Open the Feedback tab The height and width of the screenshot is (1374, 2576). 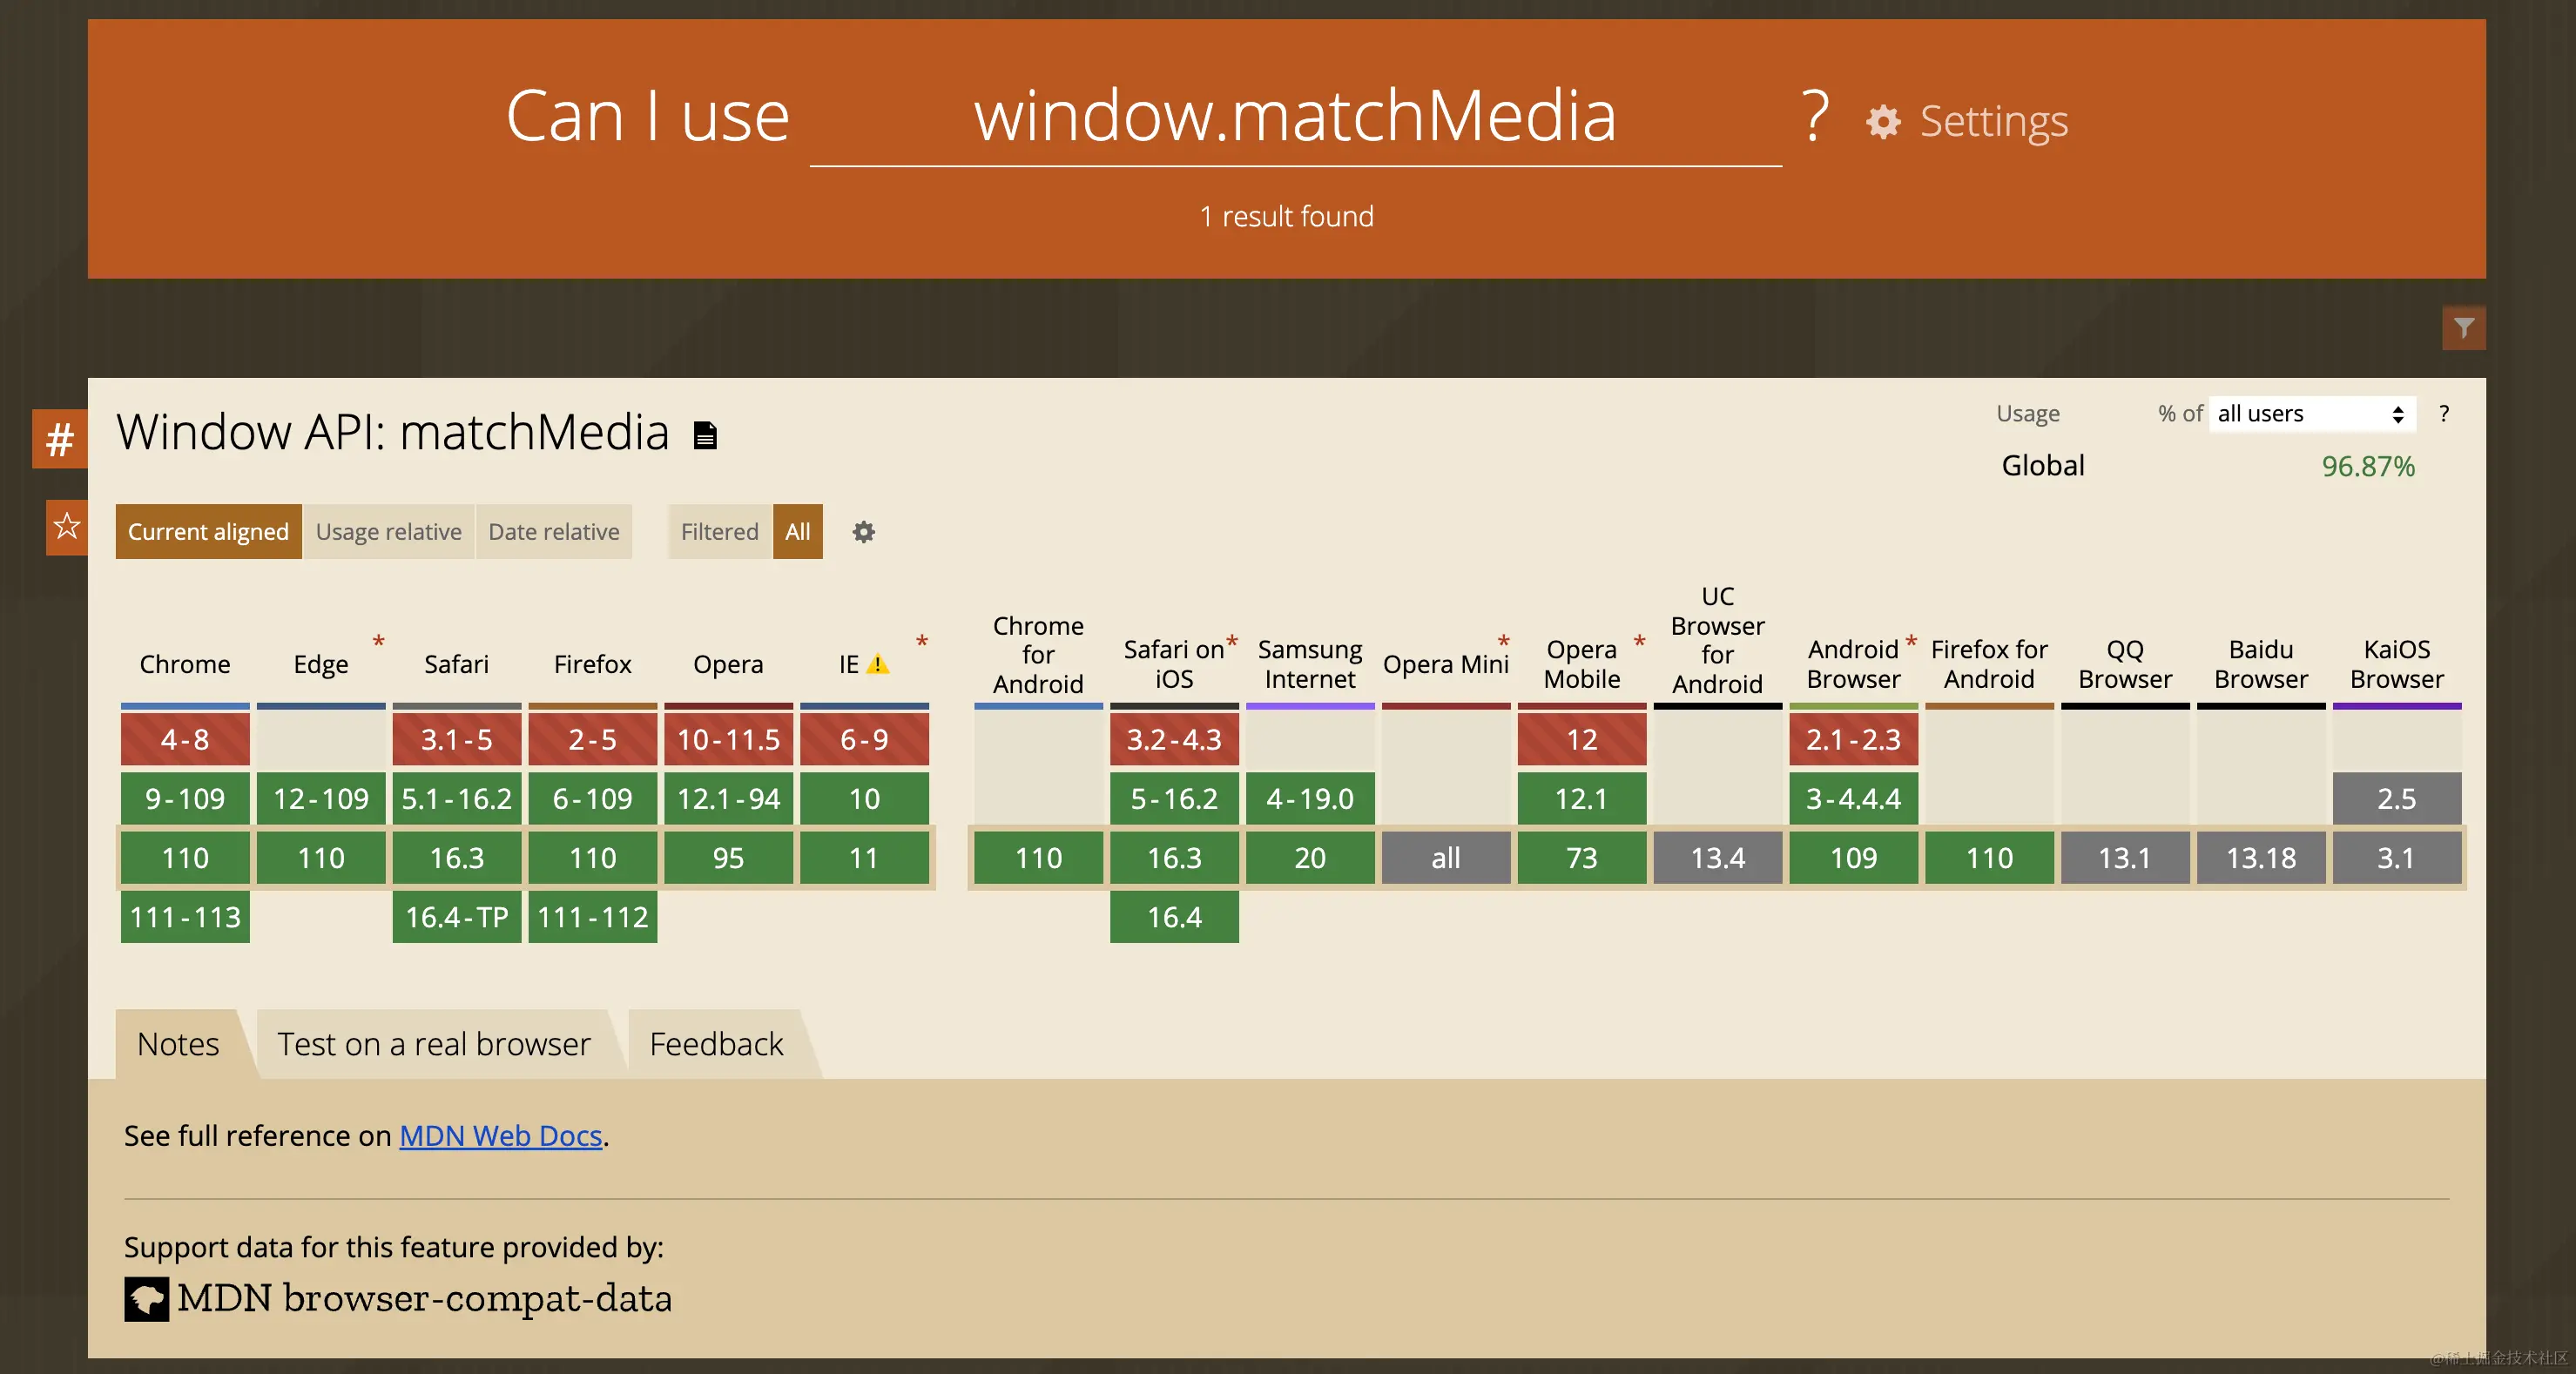coord(716,1044)
